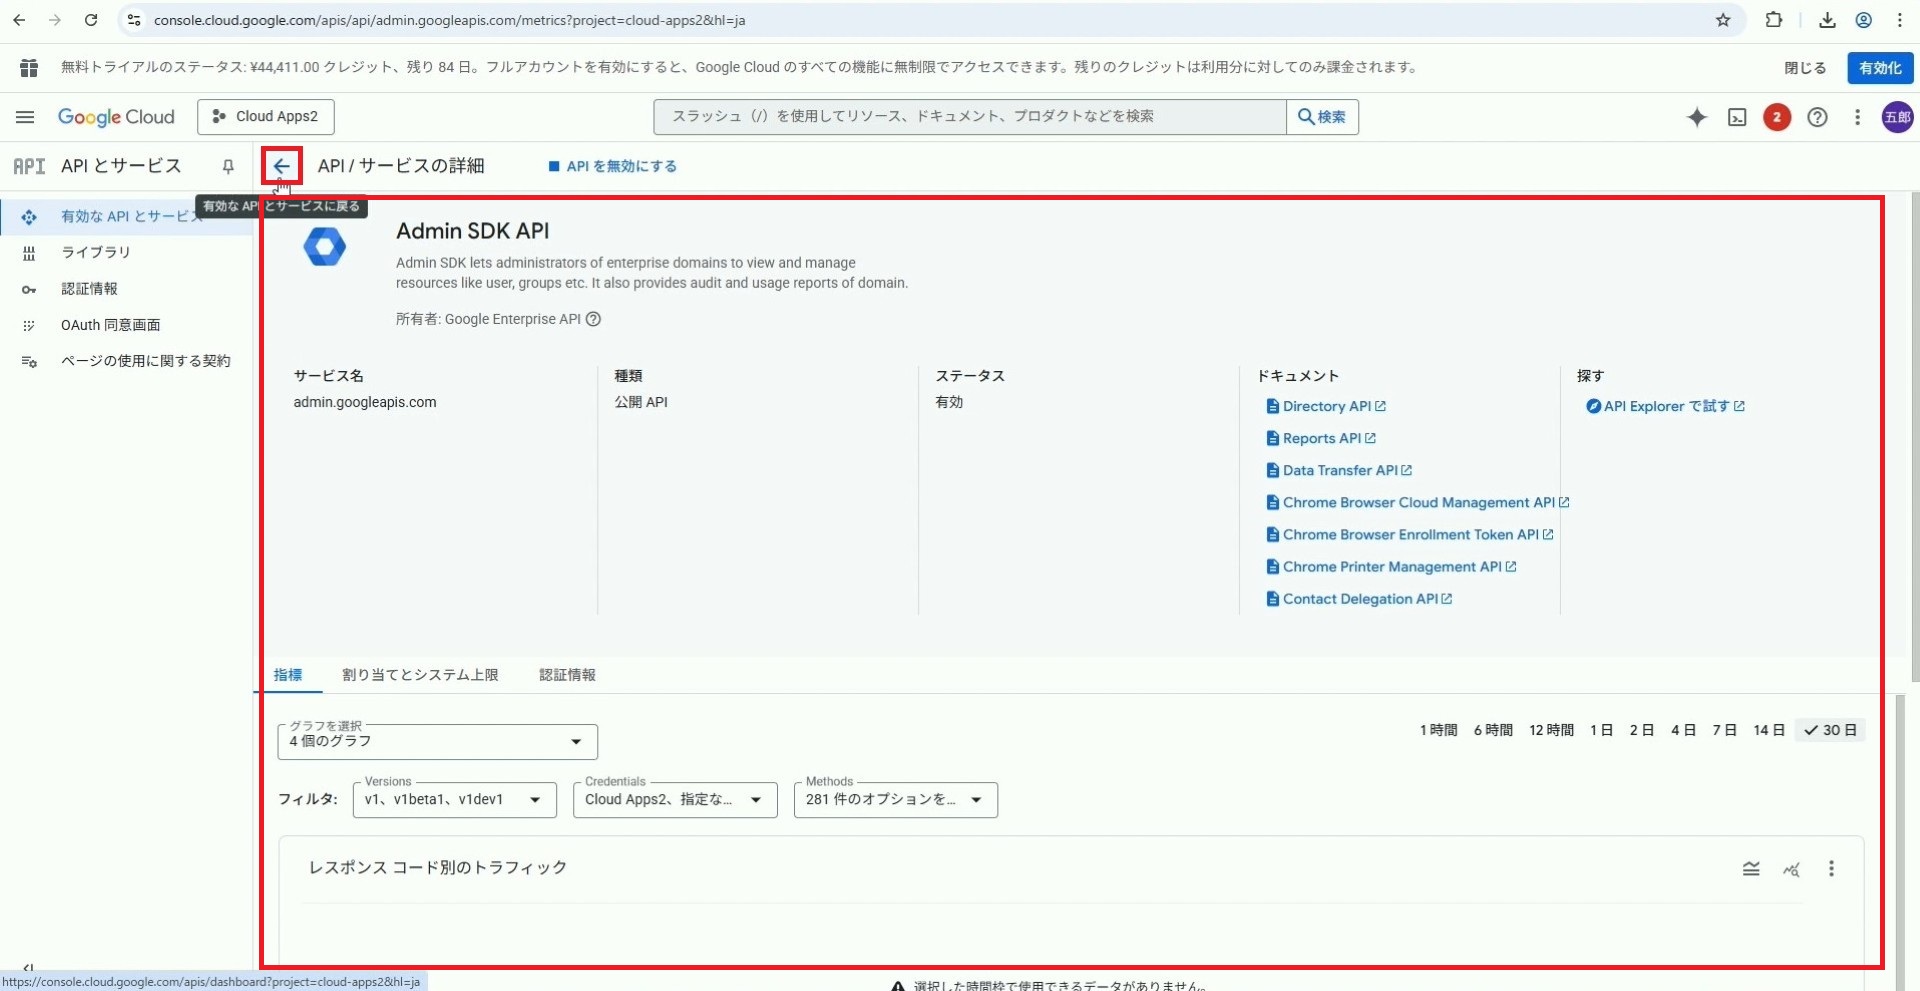The image size is (1920, 991).
Task: Open the help question mark icon
Action: click(1817, 117)
